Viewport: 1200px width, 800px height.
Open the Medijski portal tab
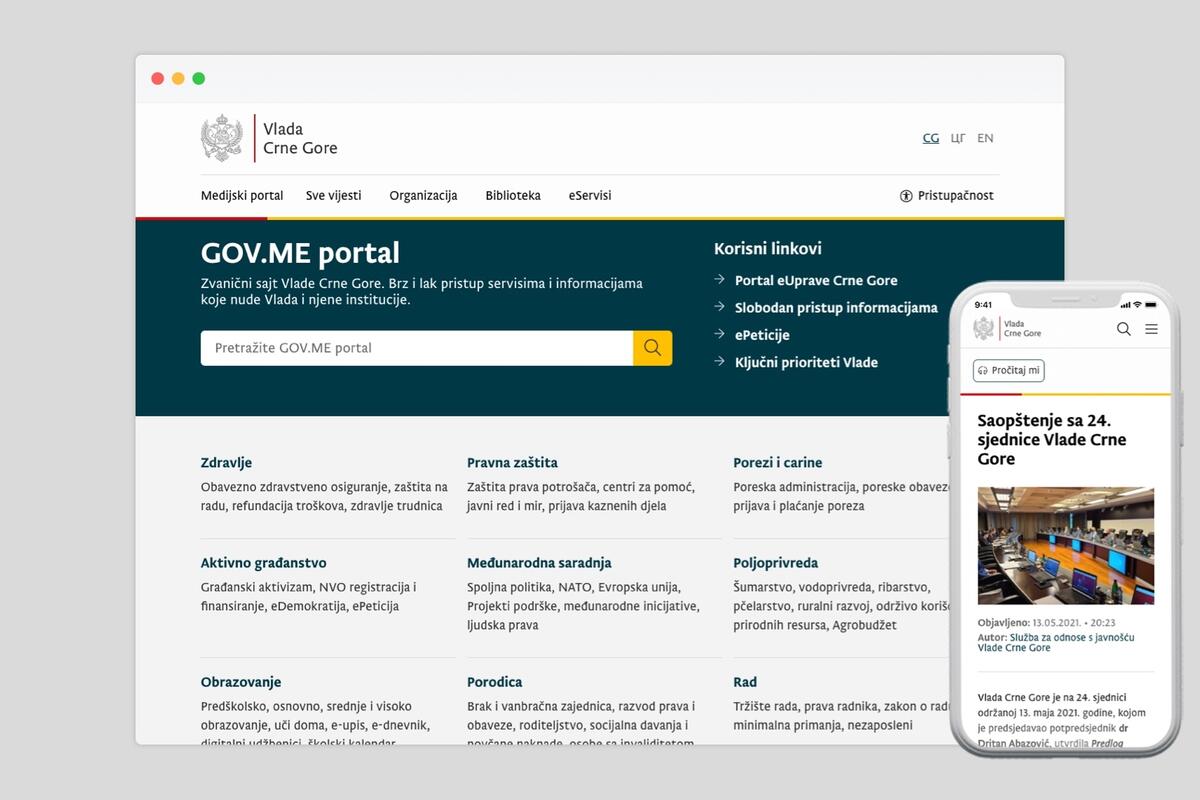pos(242,196)
